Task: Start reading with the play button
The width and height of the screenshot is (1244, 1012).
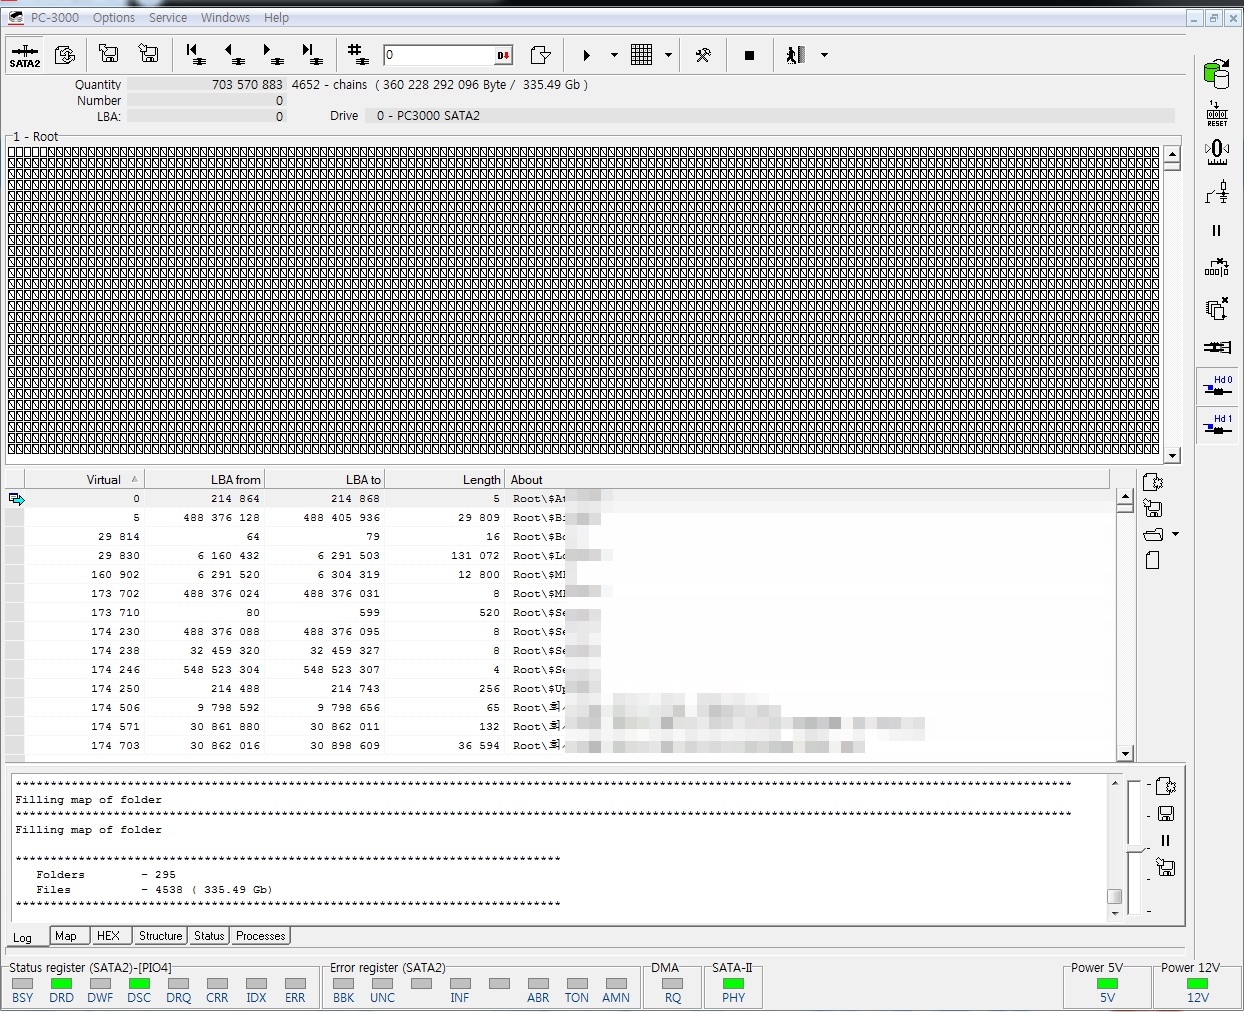Action: [x=587, y=56]
